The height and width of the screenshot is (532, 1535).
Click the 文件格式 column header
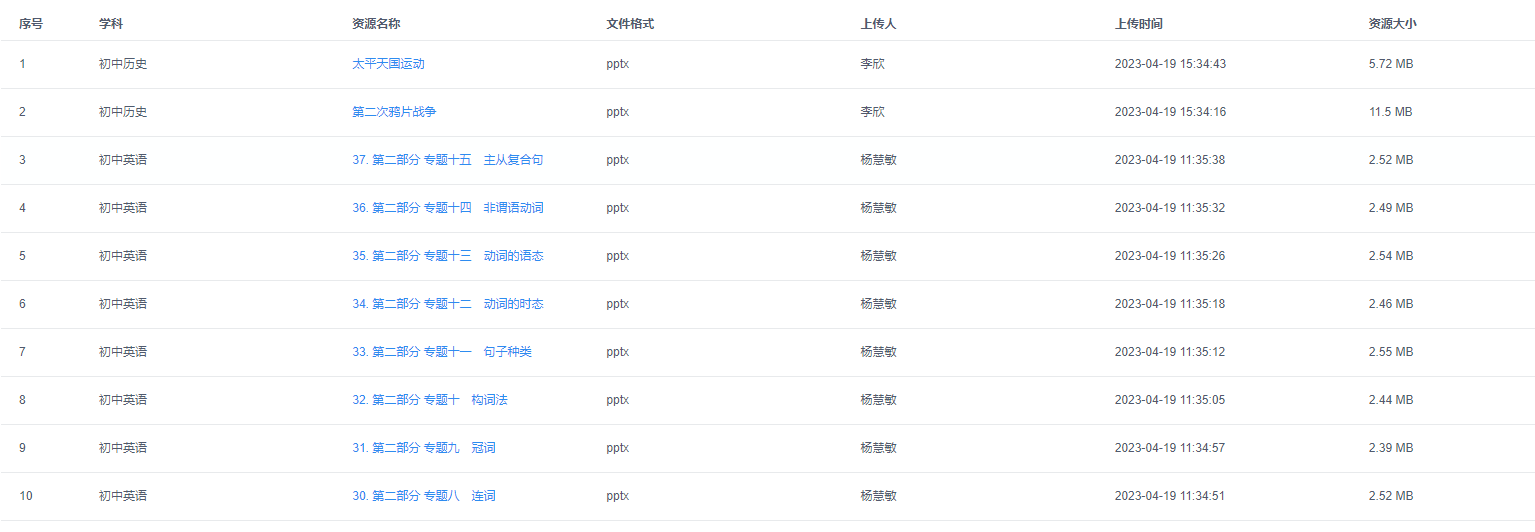coord(630,23)
